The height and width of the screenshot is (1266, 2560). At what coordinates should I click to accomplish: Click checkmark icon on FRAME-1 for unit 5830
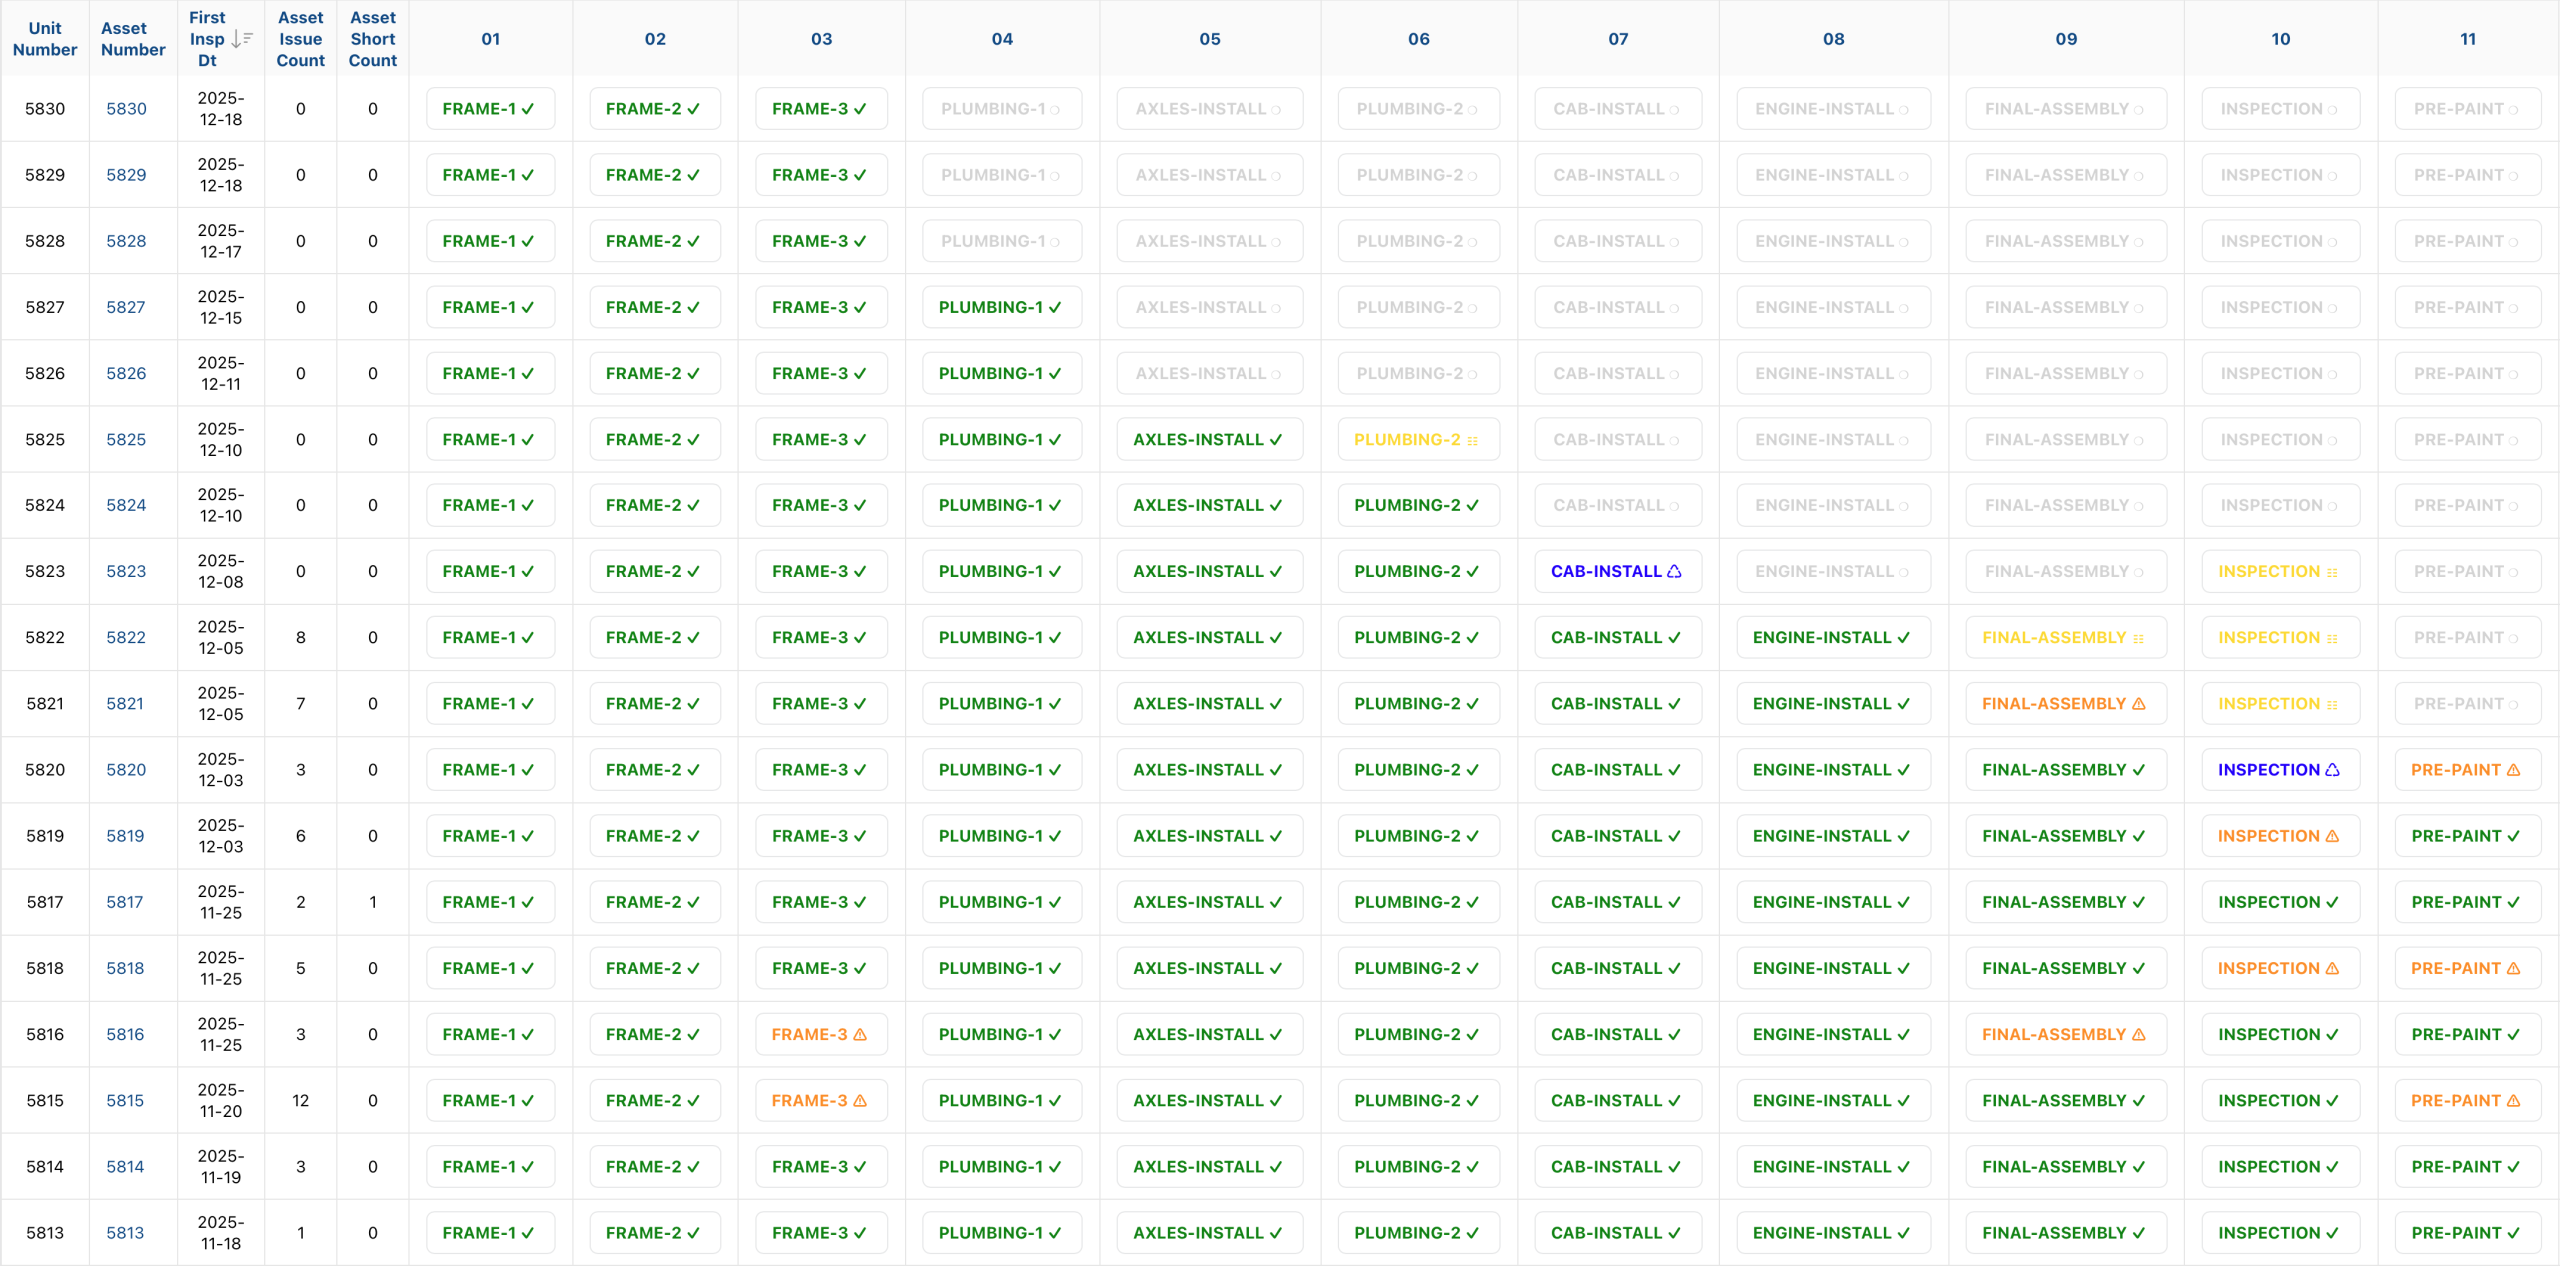coord(528,109)
